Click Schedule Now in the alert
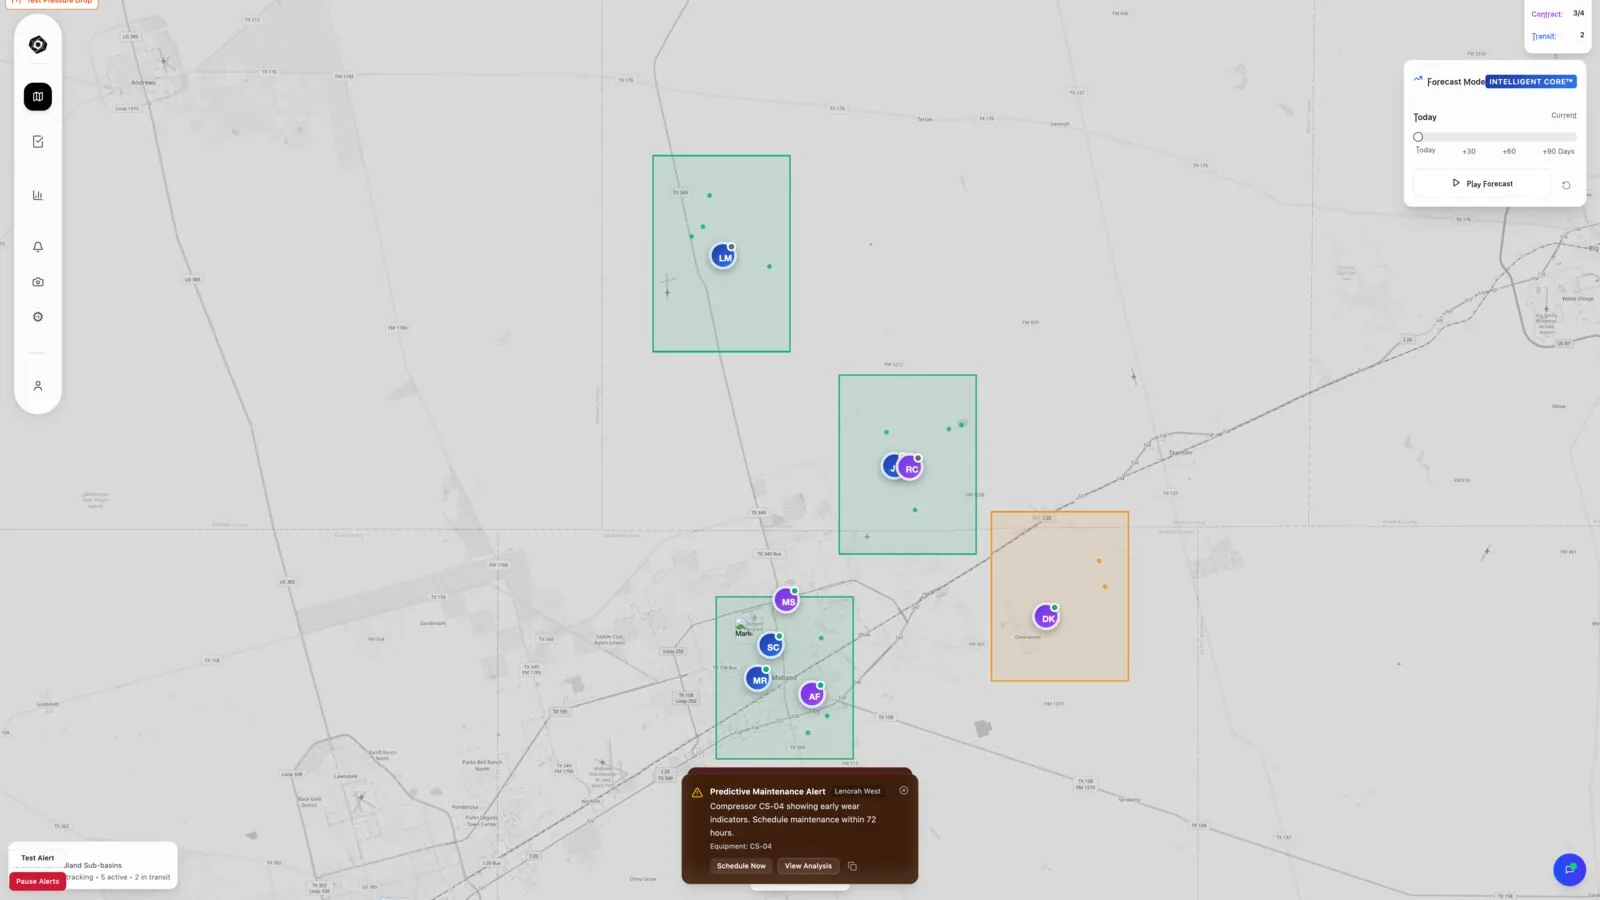The height and width of the screenshot is (900, 1600). [741, 866]
